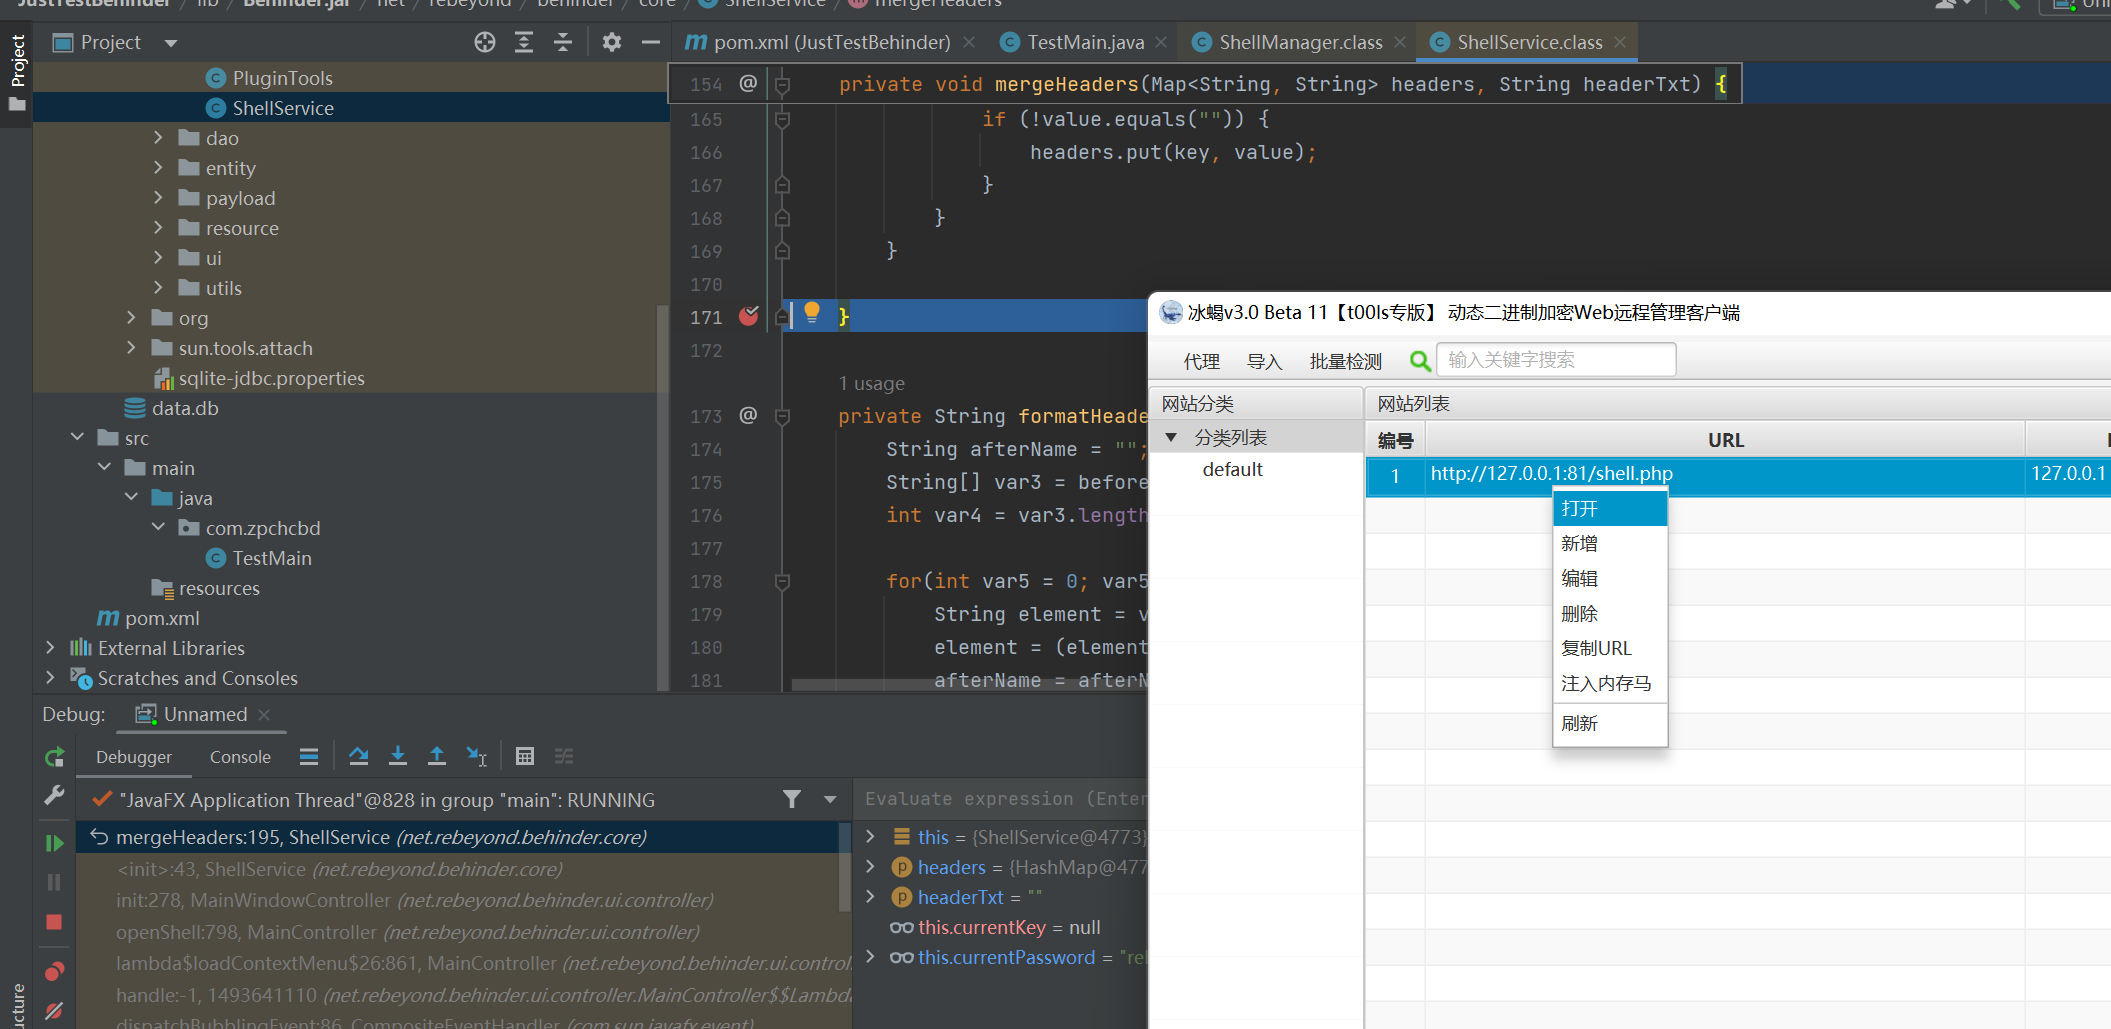
Task: Choose 打开 from the context menu
Action: 1609,508
